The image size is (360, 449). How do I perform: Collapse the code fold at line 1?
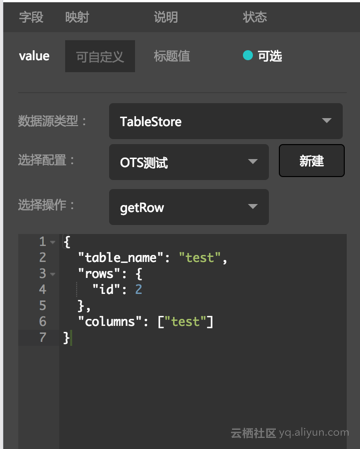pos(53,242)
